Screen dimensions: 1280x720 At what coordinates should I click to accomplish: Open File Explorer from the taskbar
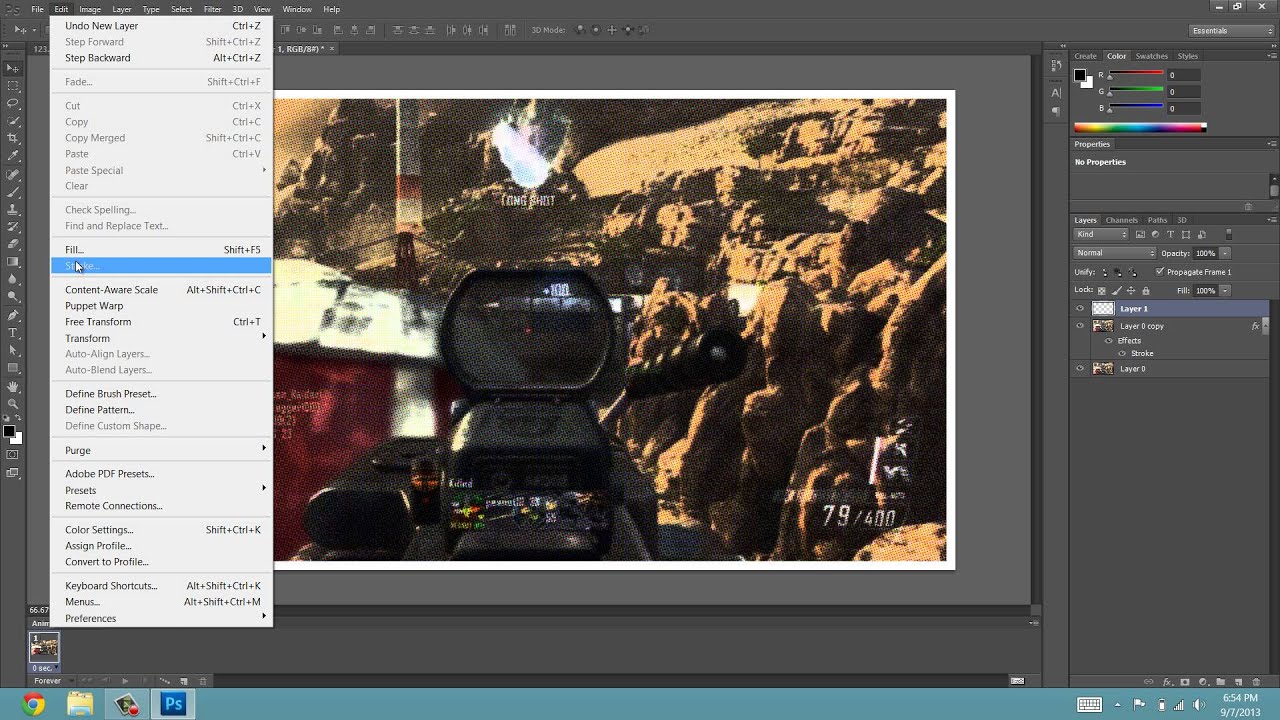tap(80, 704)
